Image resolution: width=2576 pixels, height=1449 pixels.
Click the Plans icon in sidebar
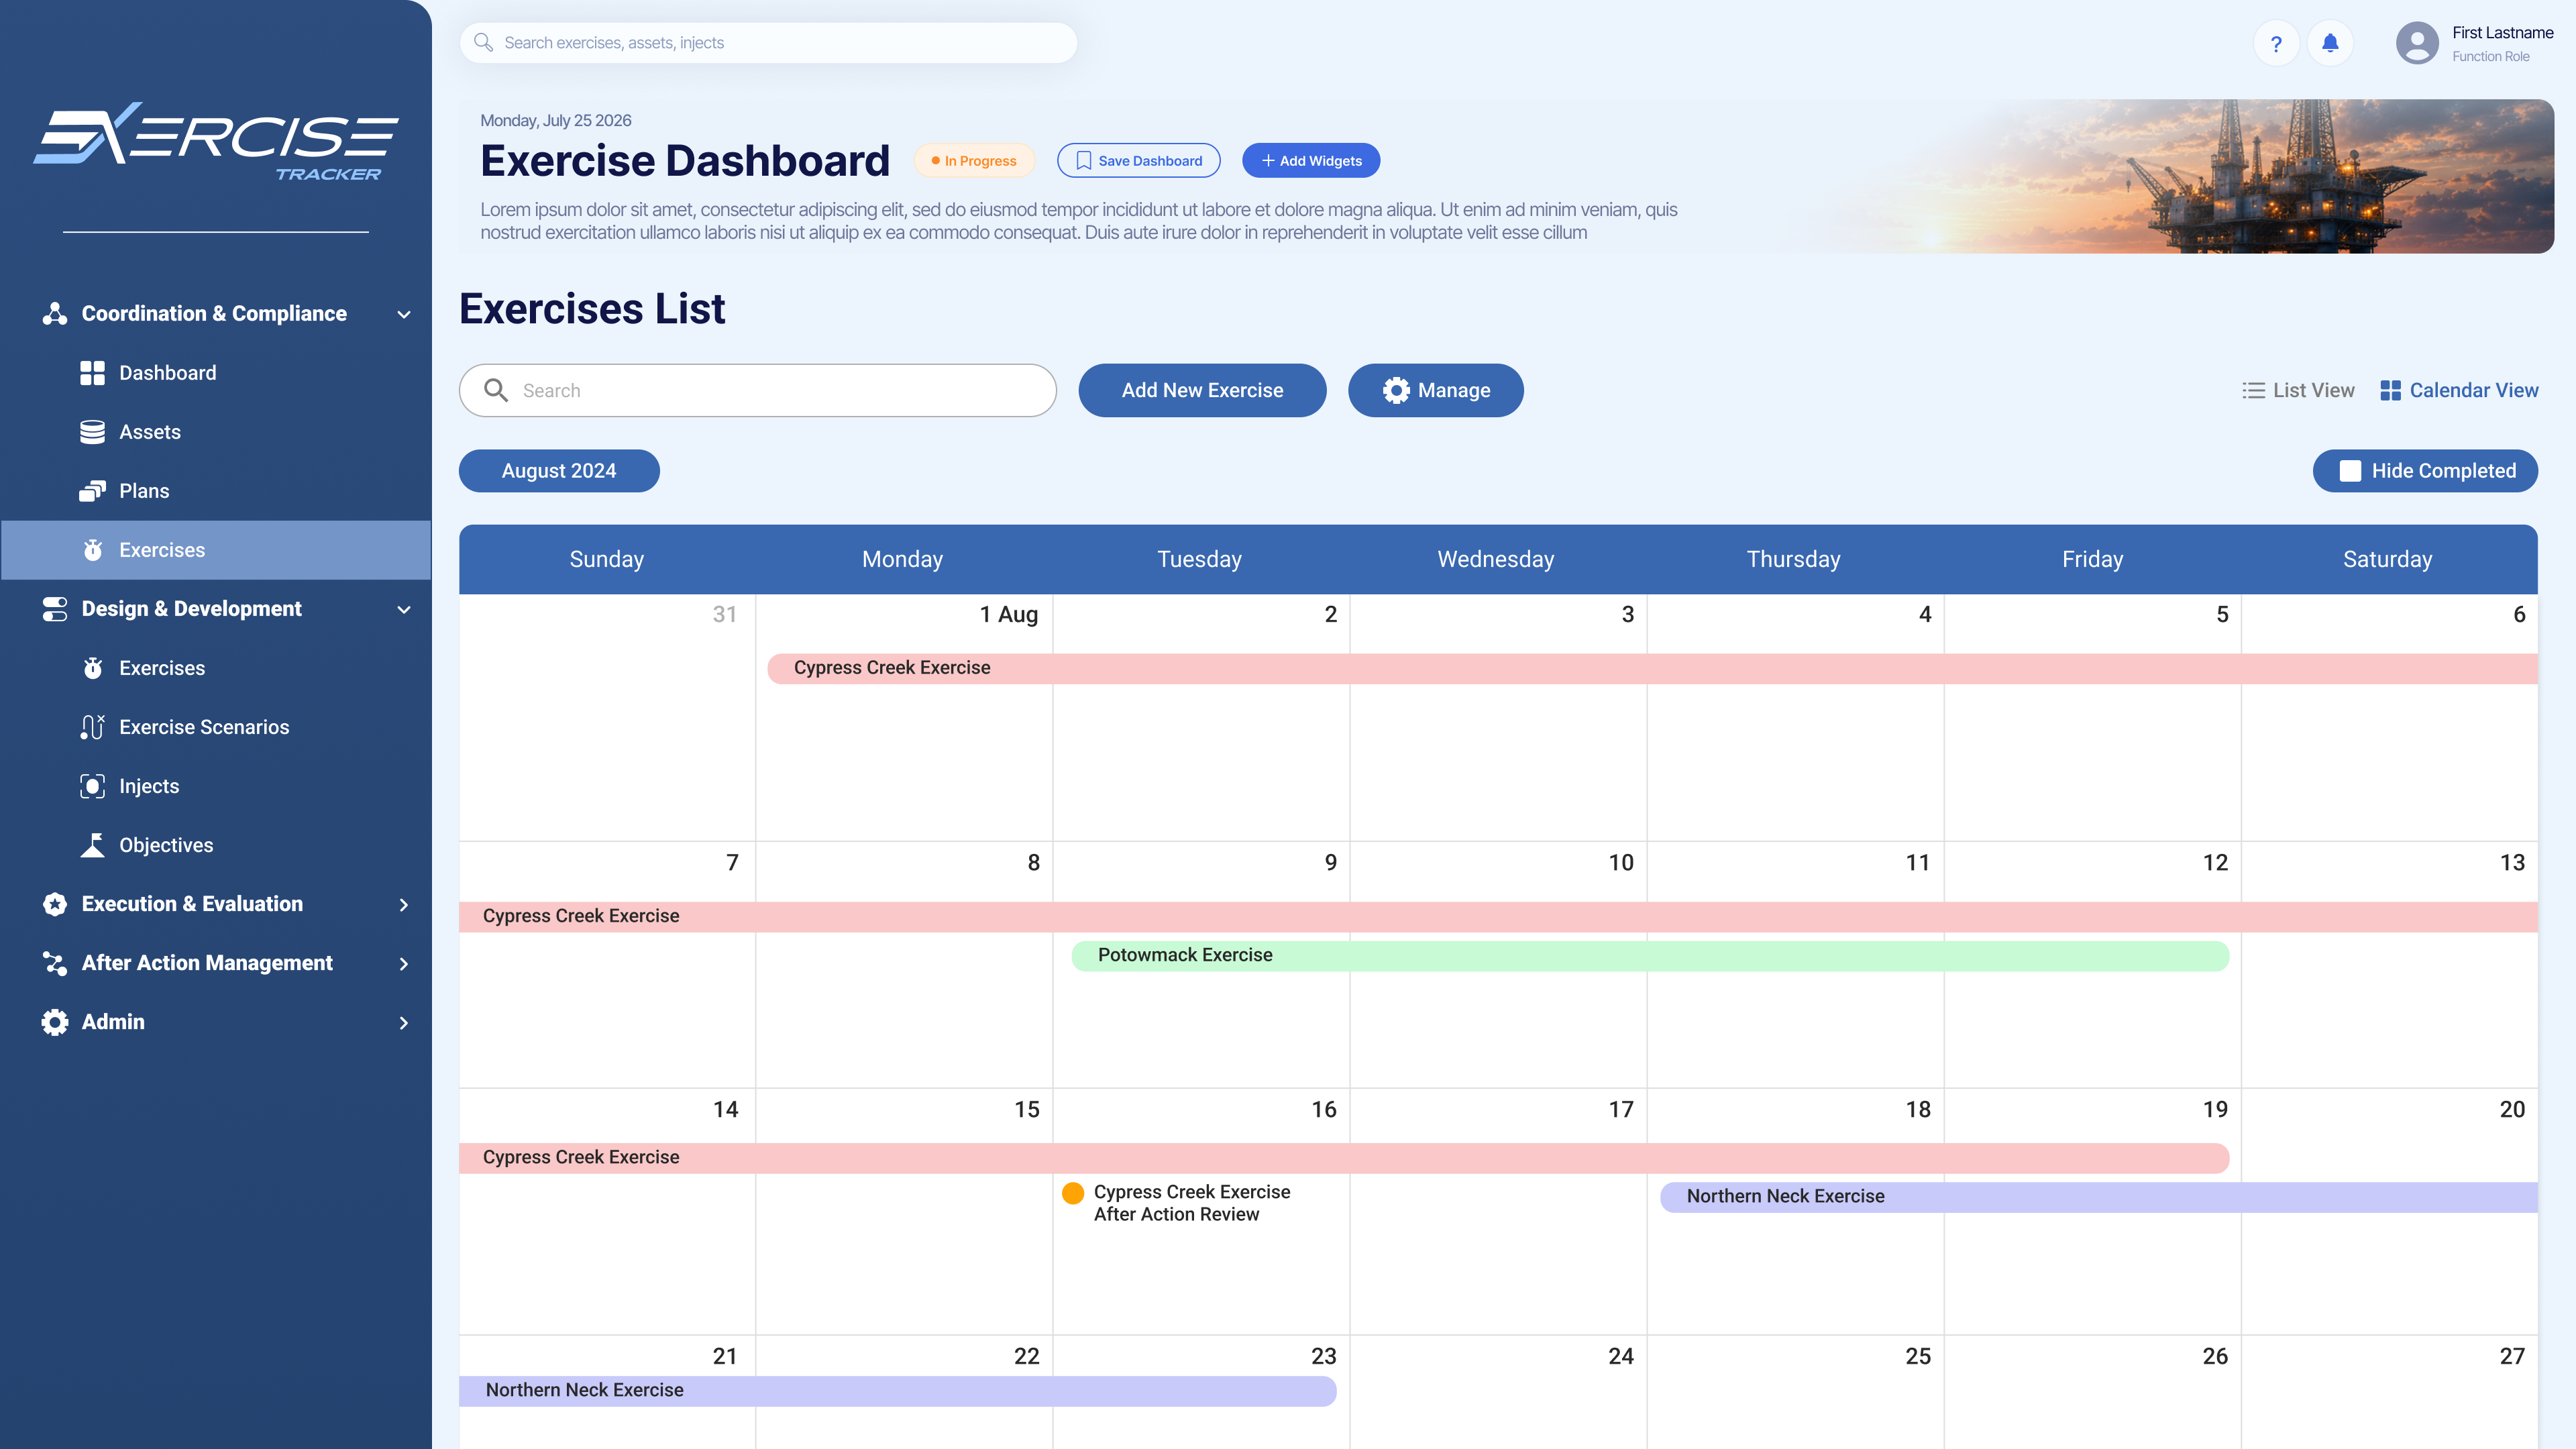click(92, 491)
